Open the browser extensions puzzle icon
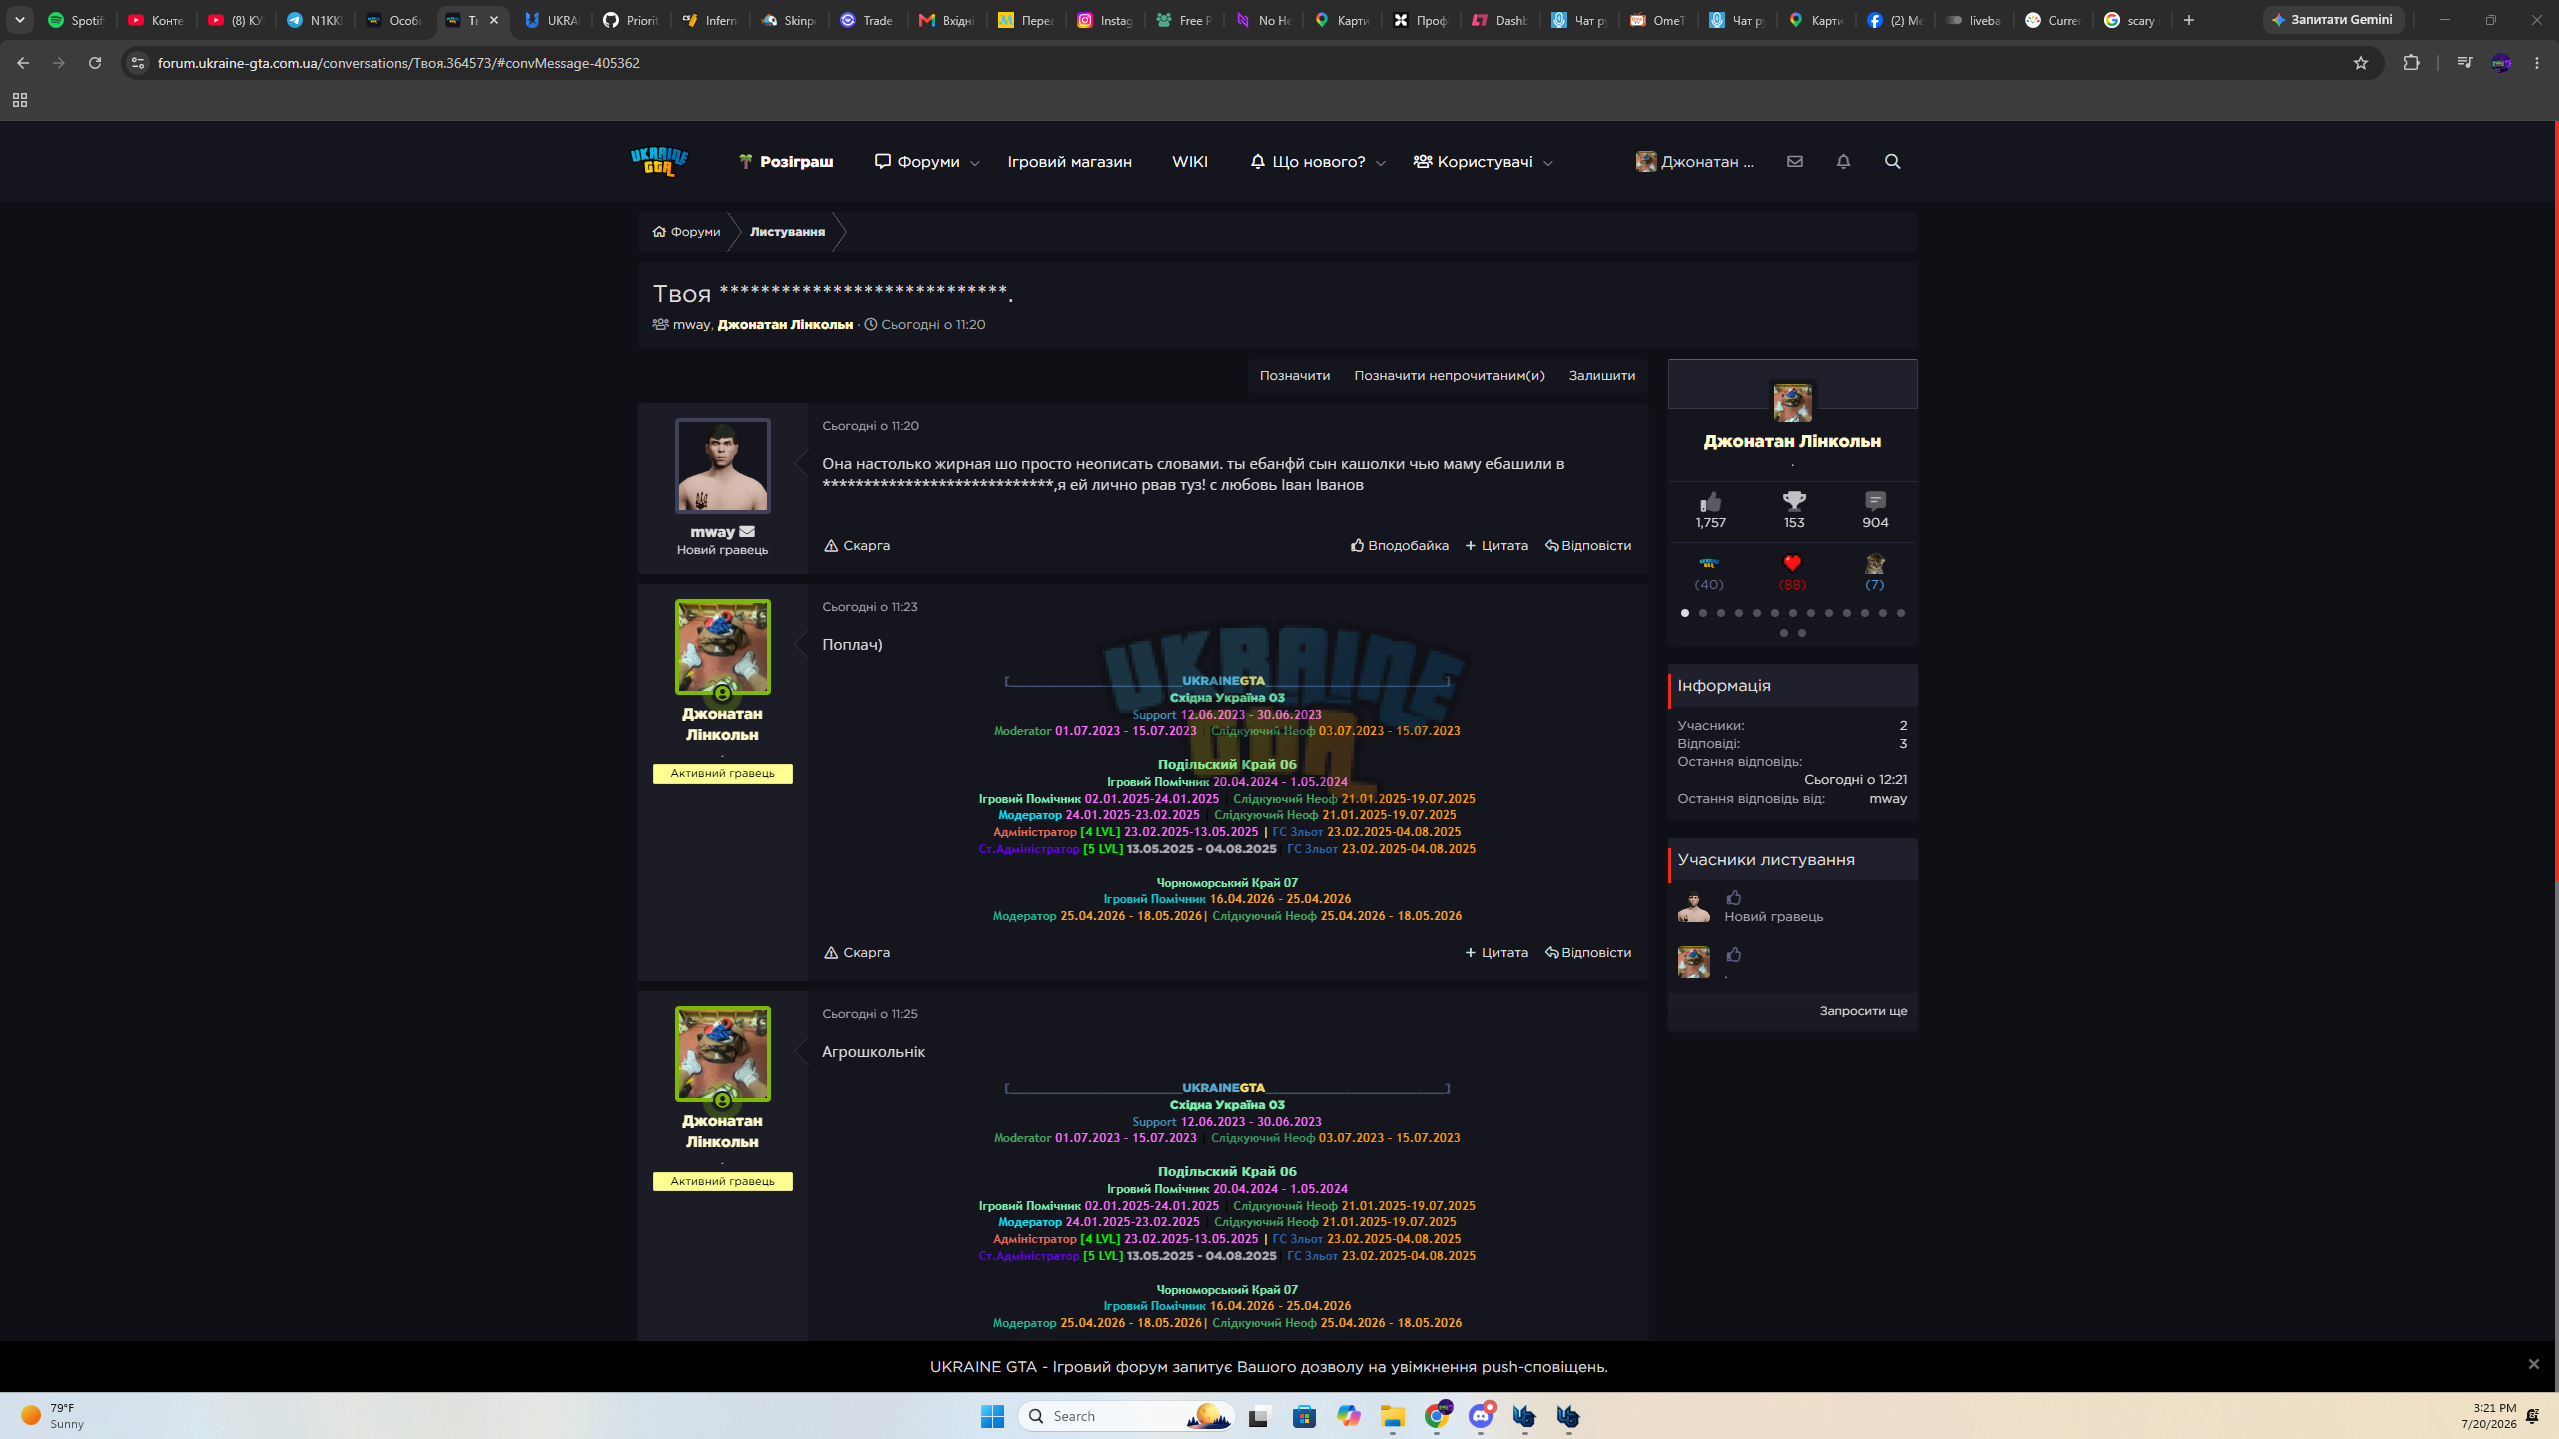 click(x=2411, y=63)
